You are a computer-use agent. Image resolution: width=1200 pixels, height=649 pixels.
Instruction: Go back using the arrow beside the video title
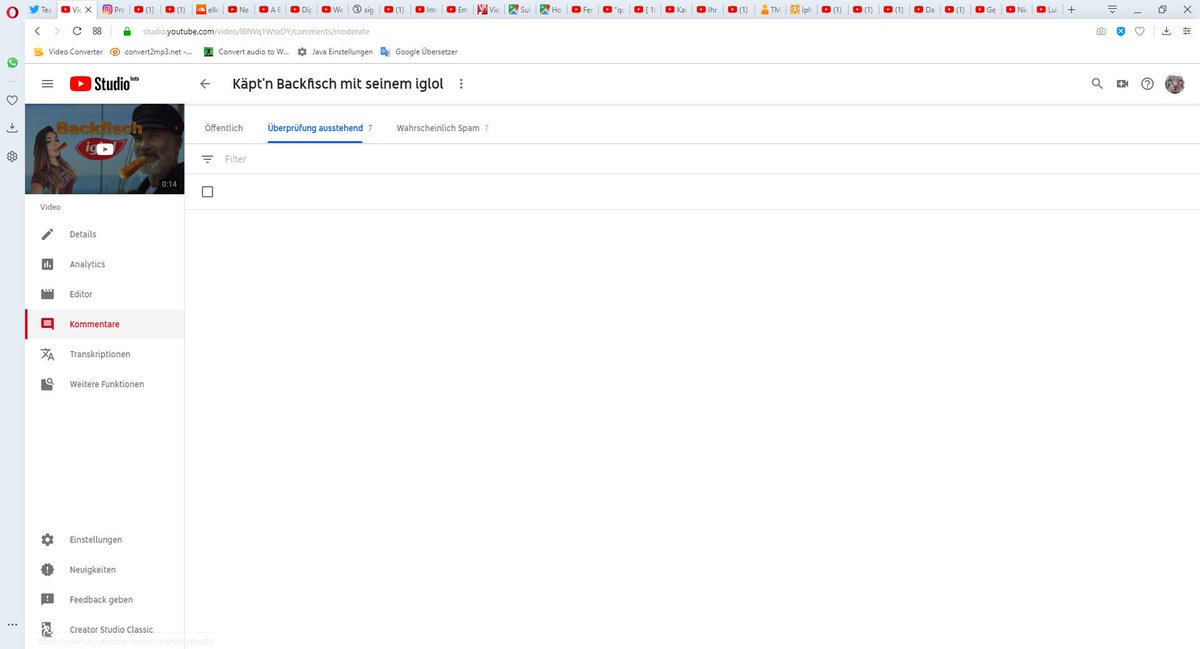[x=205, y=84]
